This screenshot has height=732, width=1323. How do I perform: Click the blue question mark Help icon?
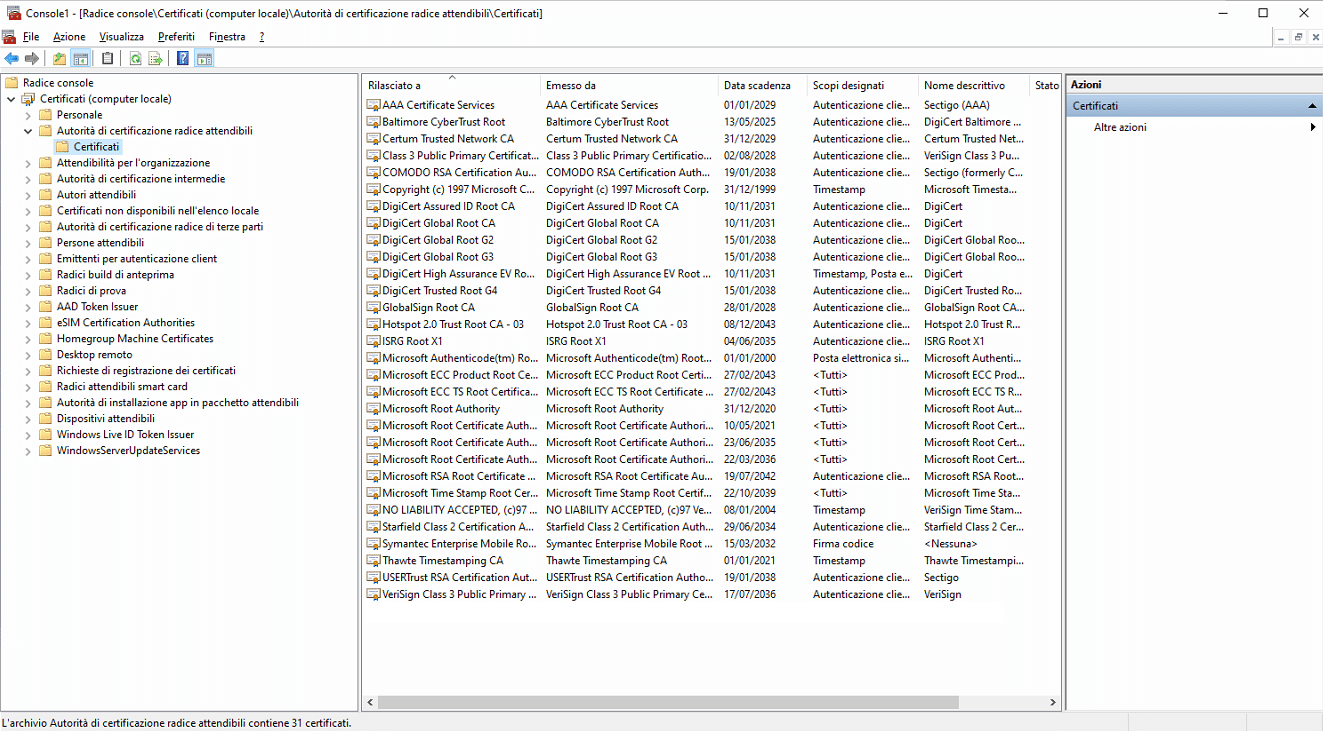click(183, 59)
